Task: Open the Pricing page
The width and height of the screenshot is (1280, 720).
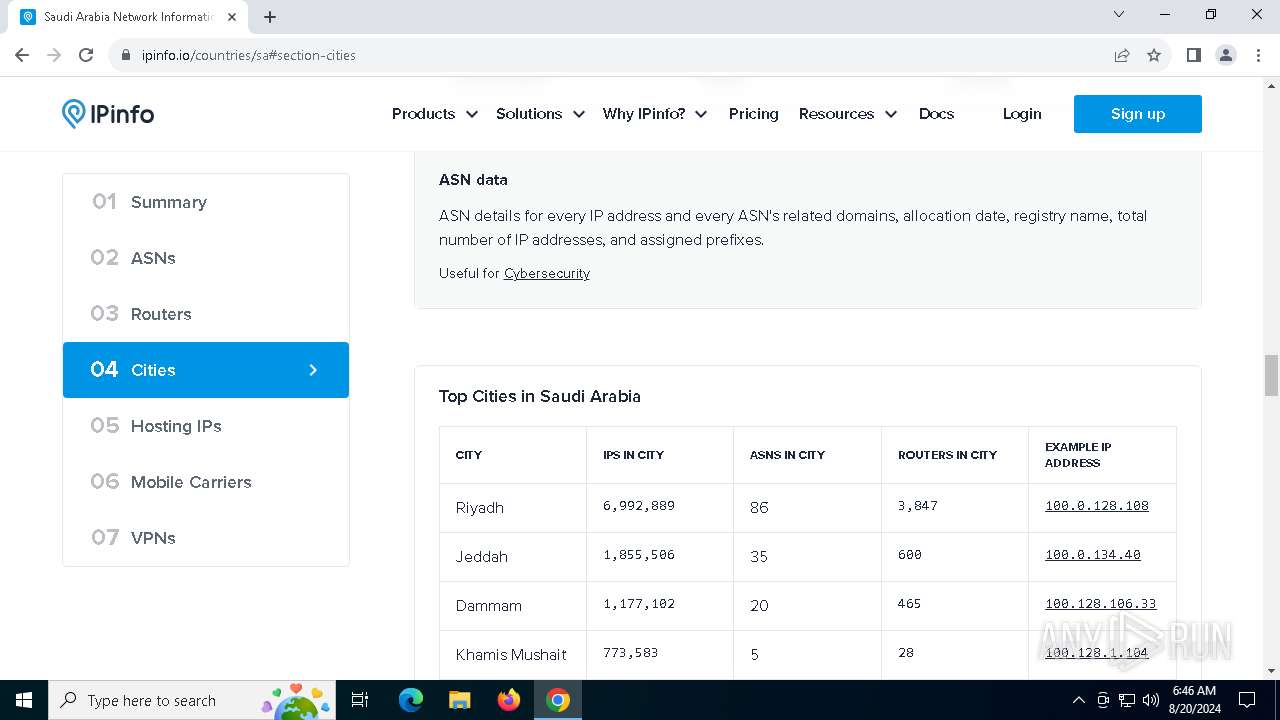Action: click(754, 114)
